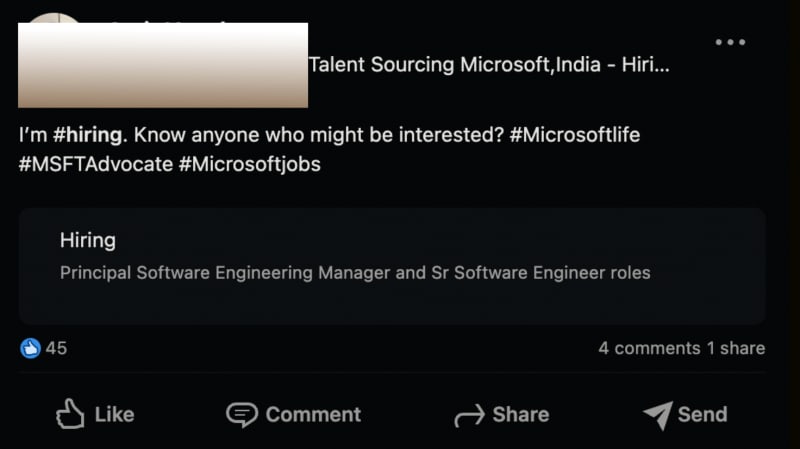This screenshot has width=800, height=449.
Task: Click the arrow Share icon
Action: (x=469, y=415)
